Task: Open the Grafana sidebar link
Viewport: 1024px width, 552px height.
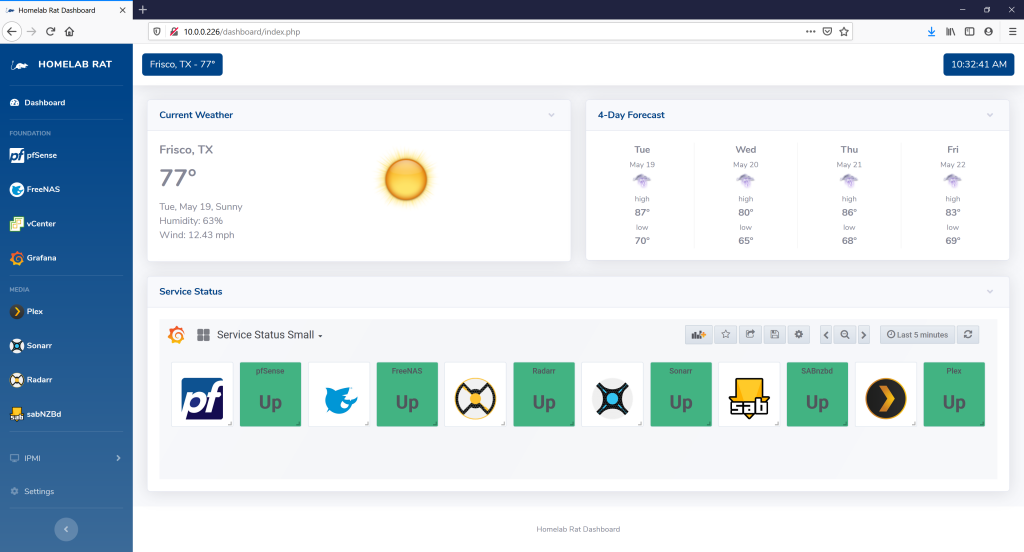Action: tap(33, 258)
